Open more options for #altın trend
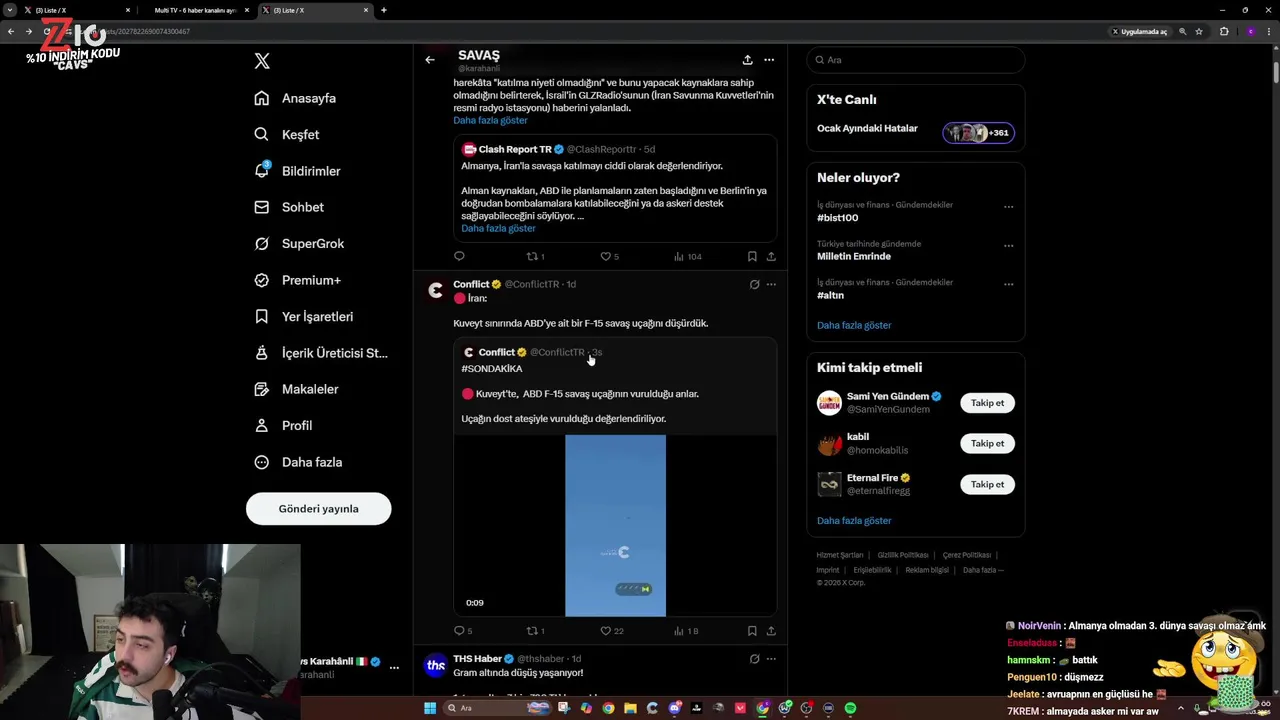This screenshot has height=720, width=1280. coord(1008,285)
